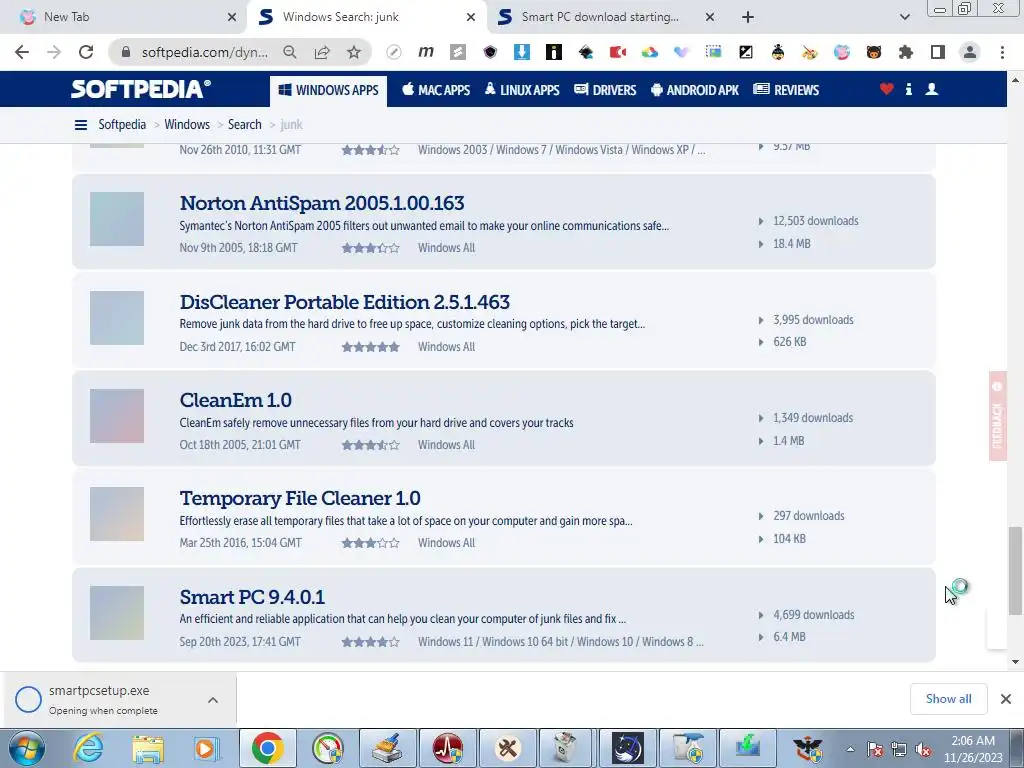The width and height of the screenshot is (1024, 768).
Task: Click the volume speaker tray icon
Action: click(x=923, y=750)
